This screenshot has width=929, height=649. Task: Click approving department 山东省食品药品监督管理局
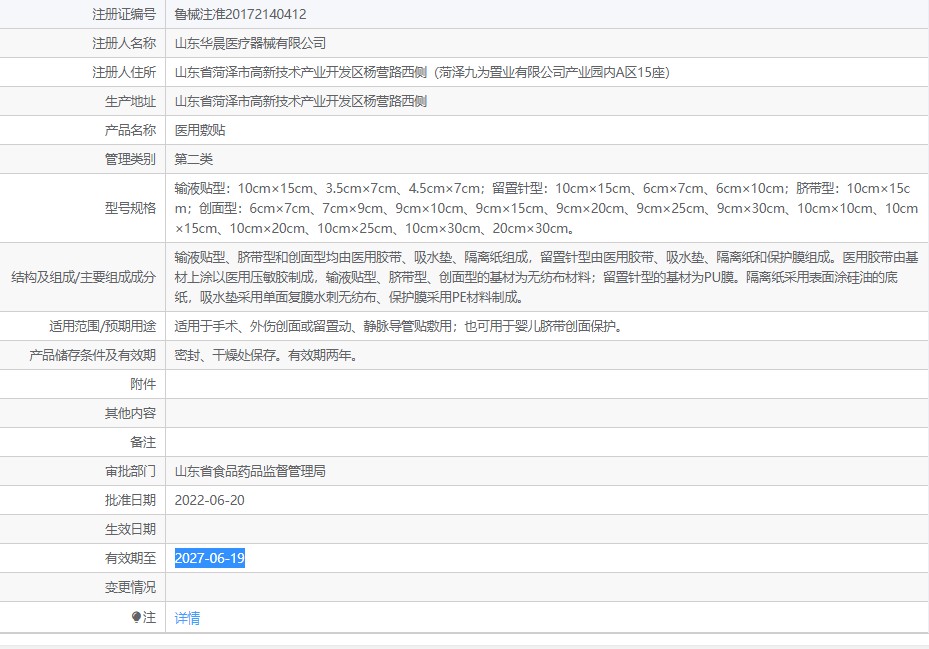[250, 471]
